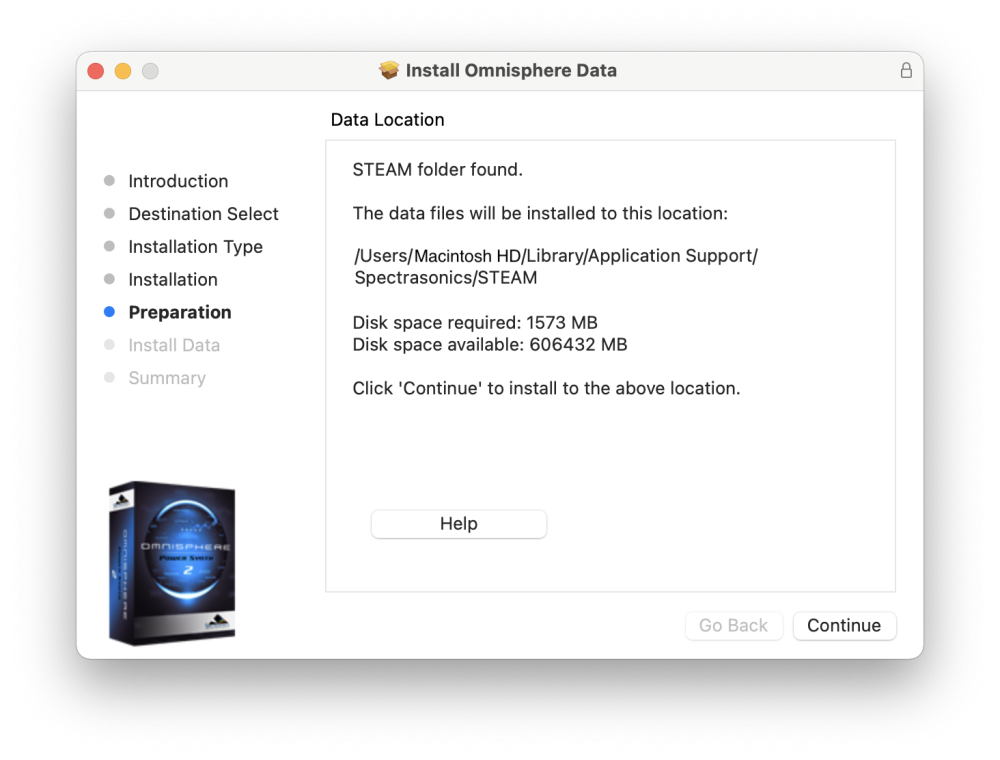Click the yellow minimize button
Screen dimensions: 1000x760
[x=122, y=71]
